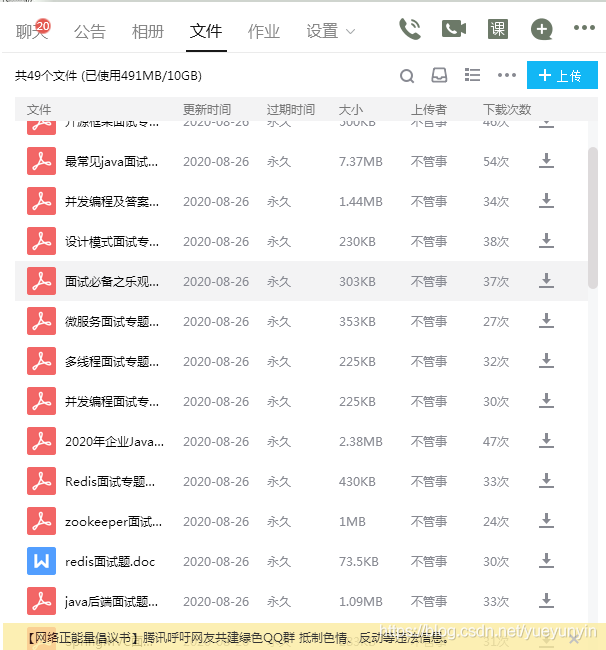Viewport: 606px width, 650px height.
Task: Download 并发编程面试专 file
Action: point(546,401)
